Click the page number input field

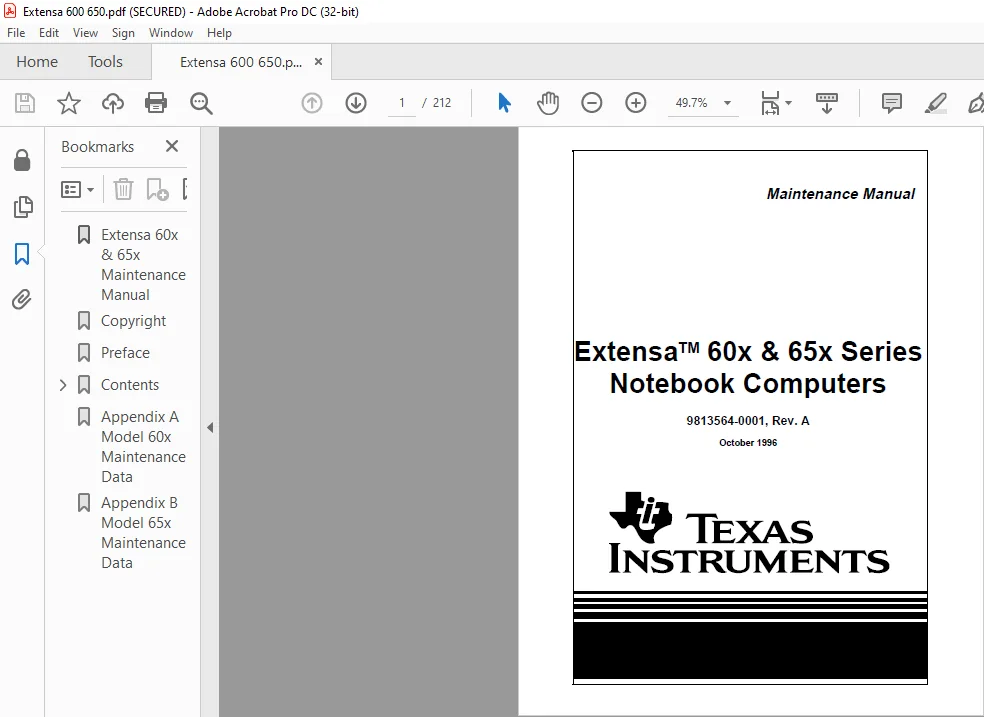click(402, 103)
